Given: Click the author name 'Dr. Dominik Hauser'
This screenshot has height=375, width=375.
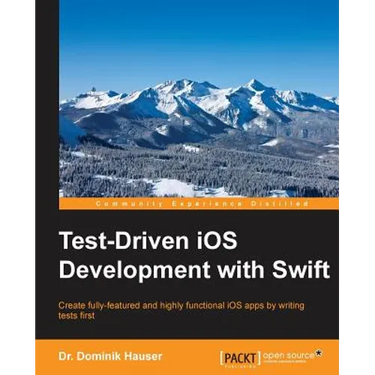Looking at the screenshot, I should click(x=110, y=356).
